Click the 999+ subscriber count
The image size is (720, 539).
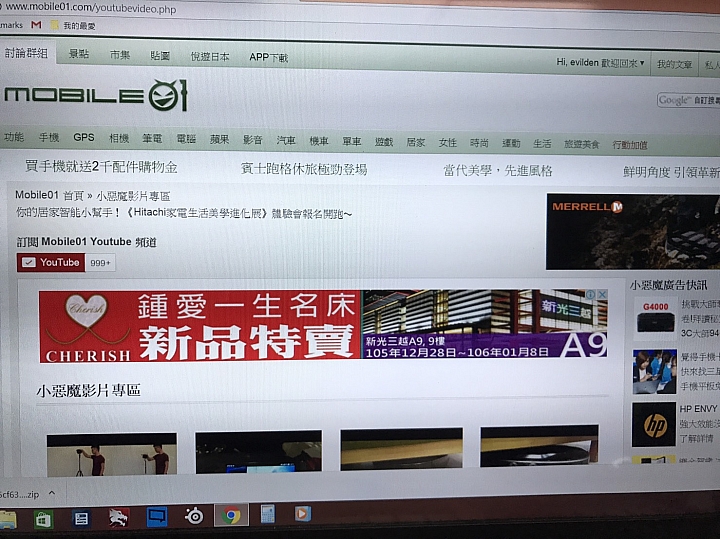[x=100, y=263]
